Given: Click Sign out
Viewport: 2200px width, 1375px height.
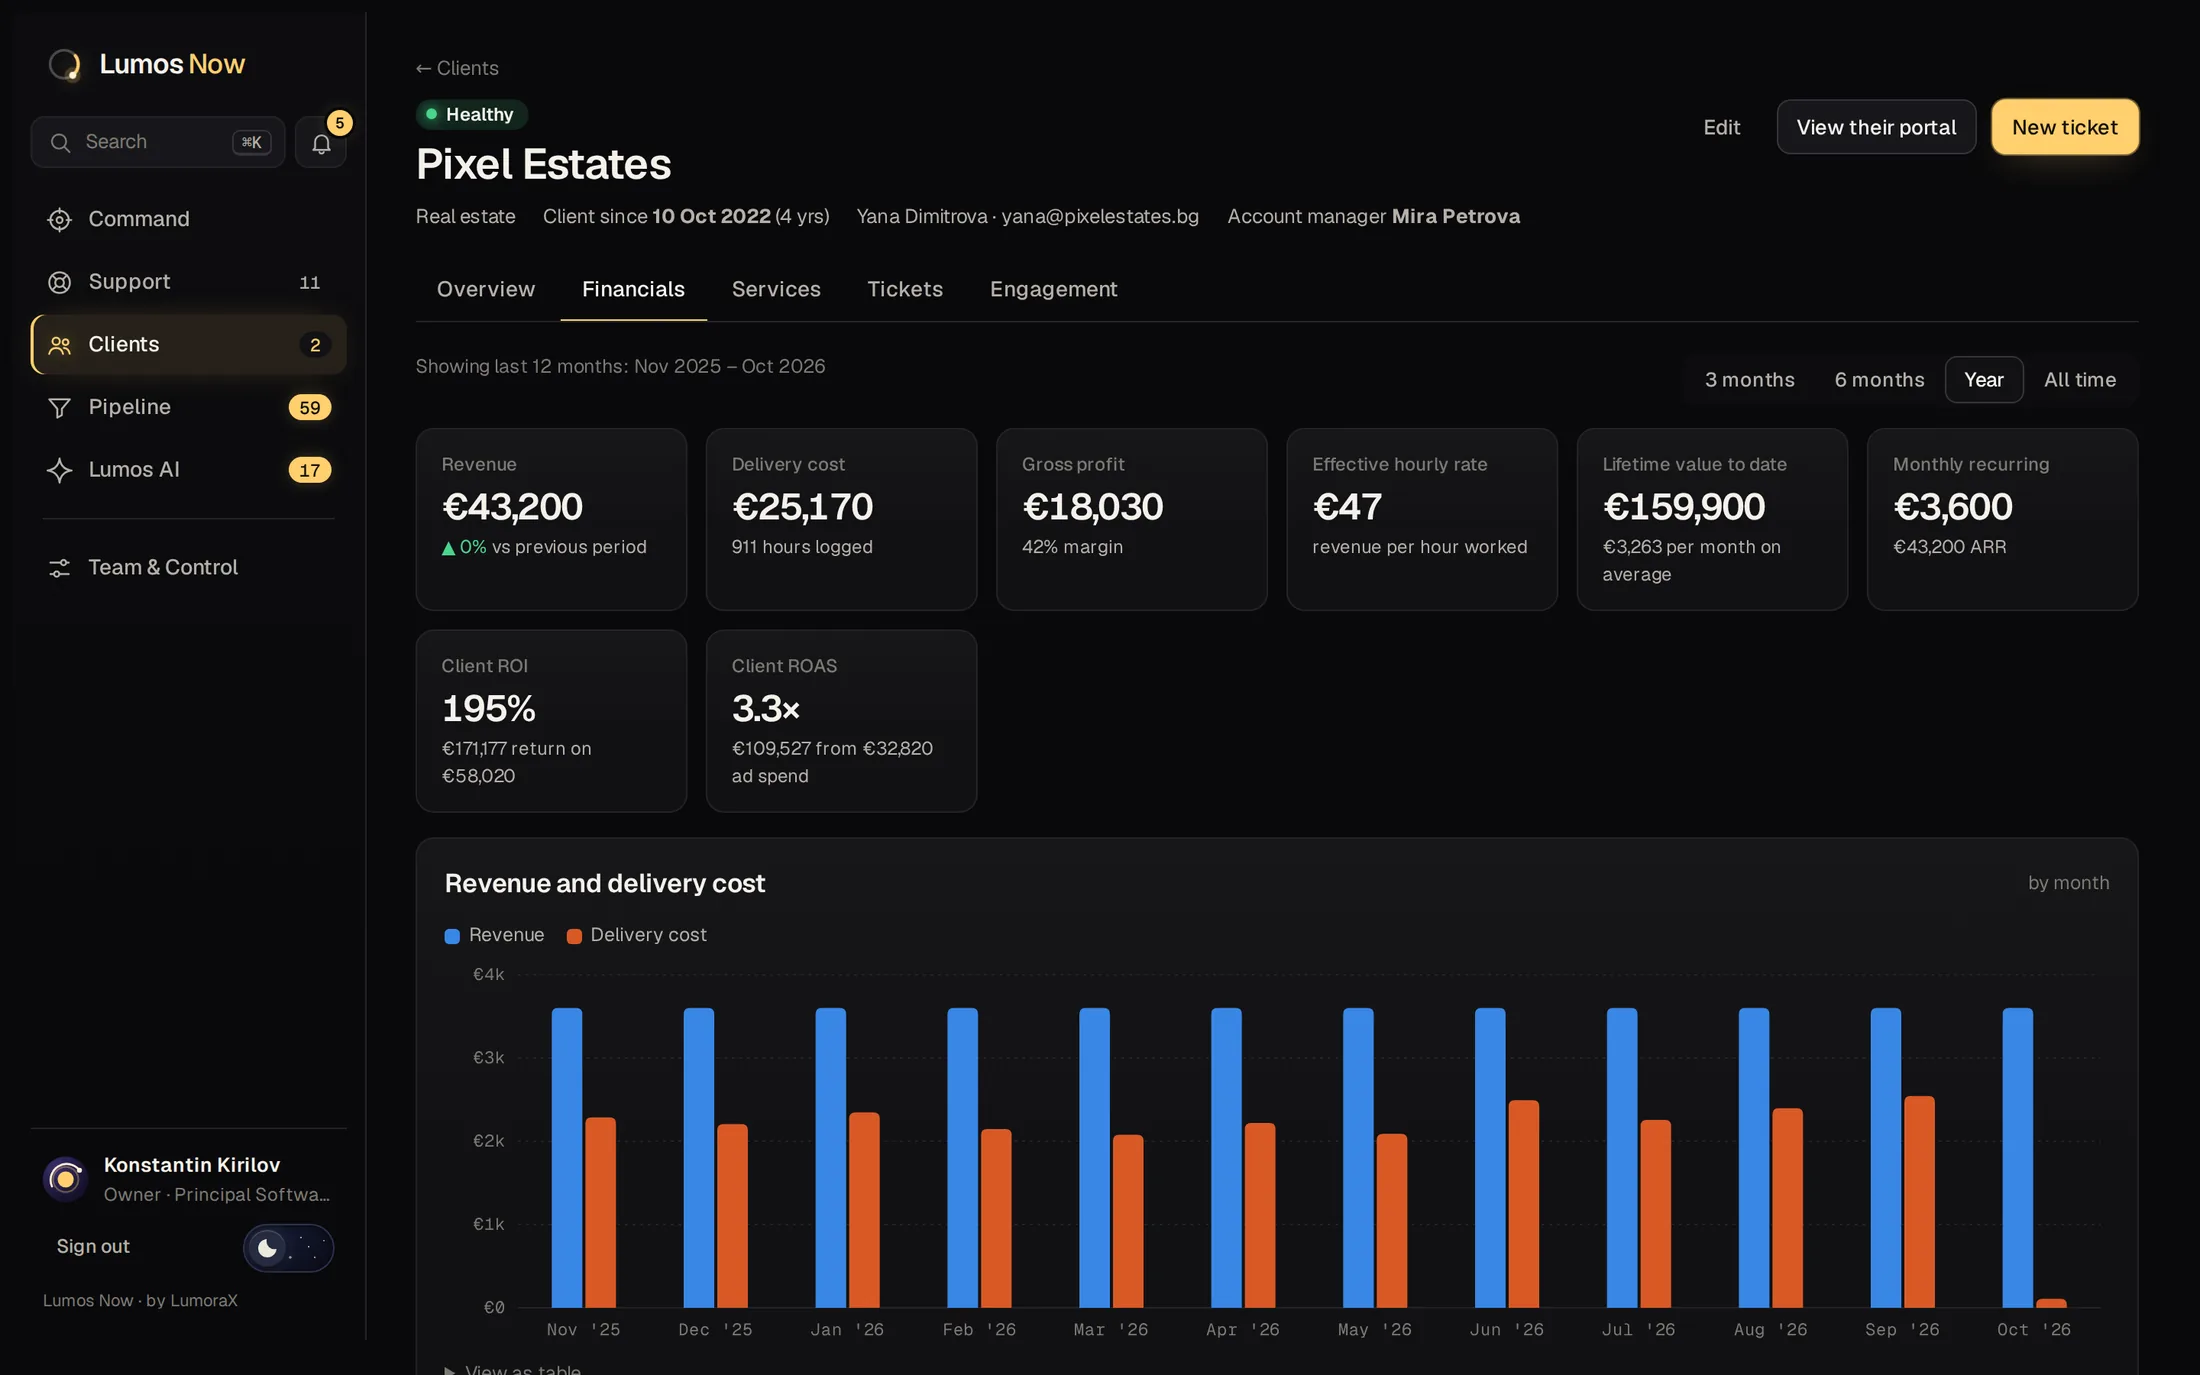Looking at the screenshot, I should pyautogui.click(x=93, y=1246).
